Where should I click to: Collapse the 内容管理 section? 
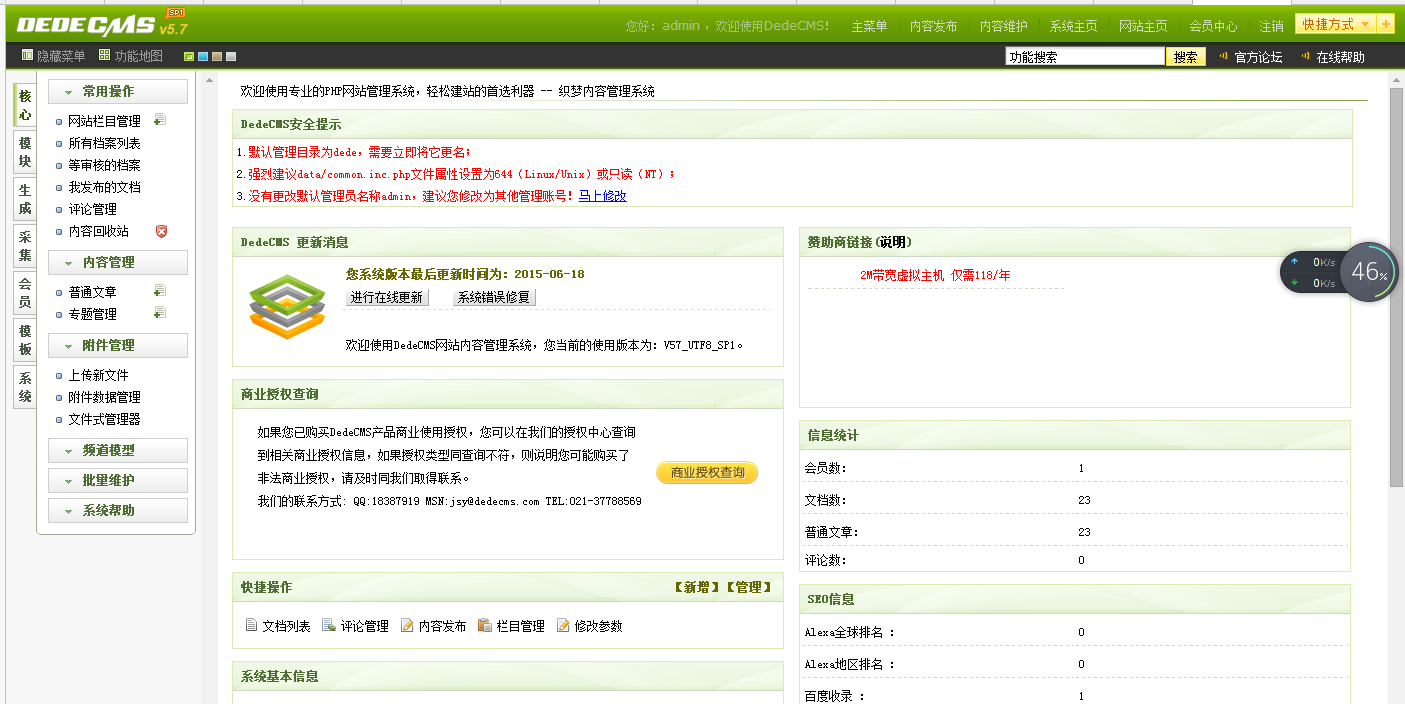point(118,262)
